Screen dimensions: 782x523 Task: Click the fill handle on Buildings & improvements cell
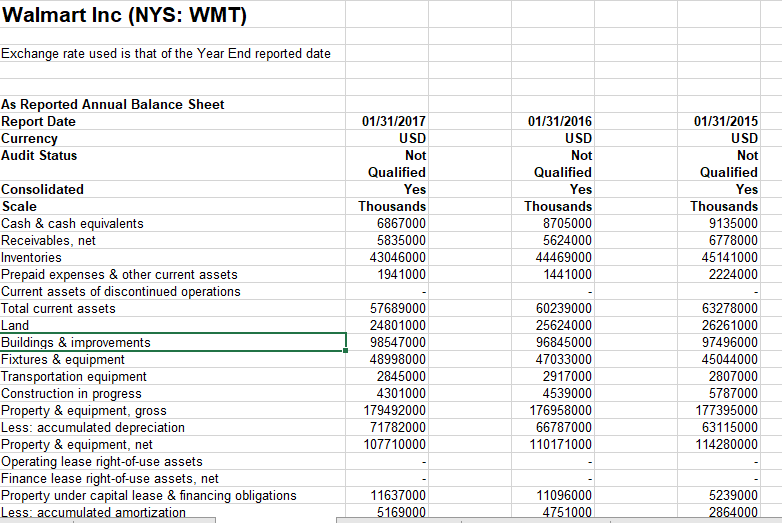346,350
